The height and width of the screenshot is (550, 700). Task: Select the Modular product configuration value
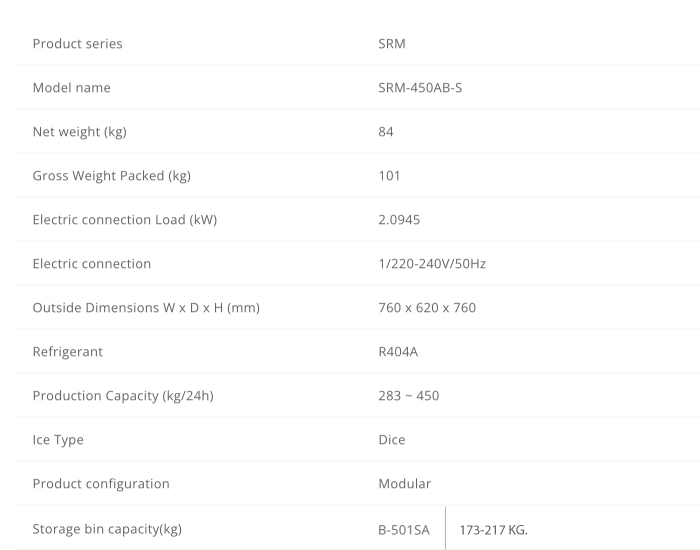404,484
